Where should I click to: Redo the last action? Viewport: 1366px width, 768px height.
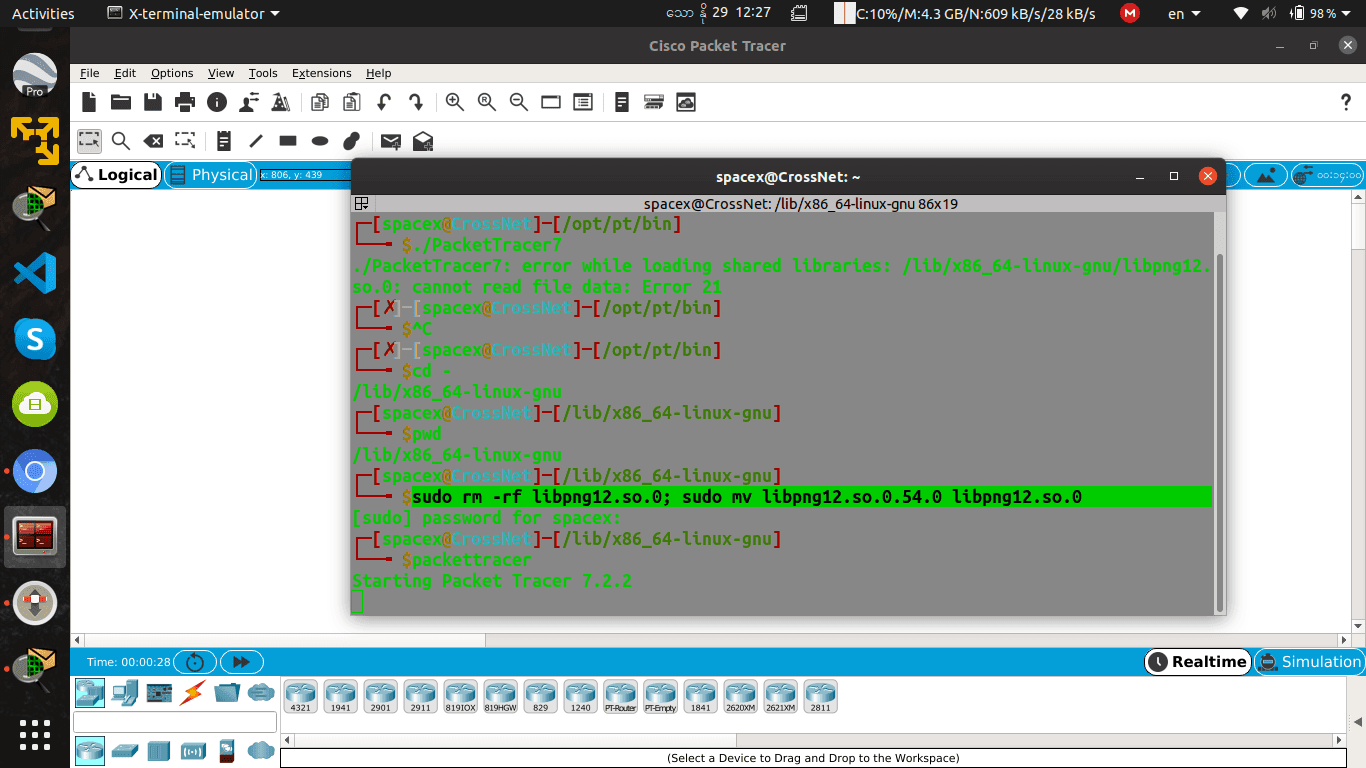coord(416,102)
